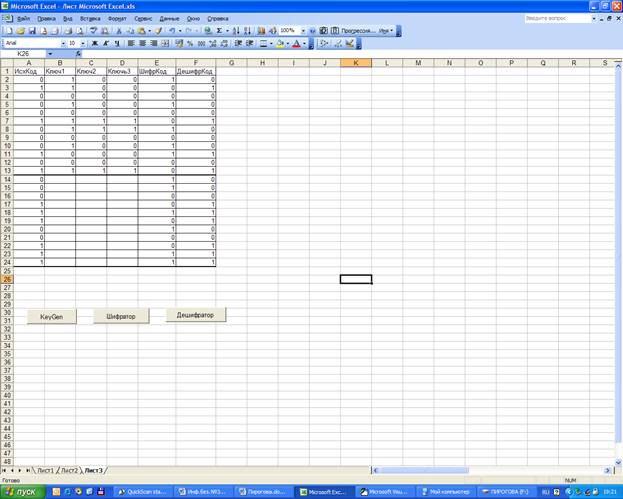The width and height of the screenshot is (623, 499).
Task: Click the Italic formatting icon
Action: click(x=106, y=43)
